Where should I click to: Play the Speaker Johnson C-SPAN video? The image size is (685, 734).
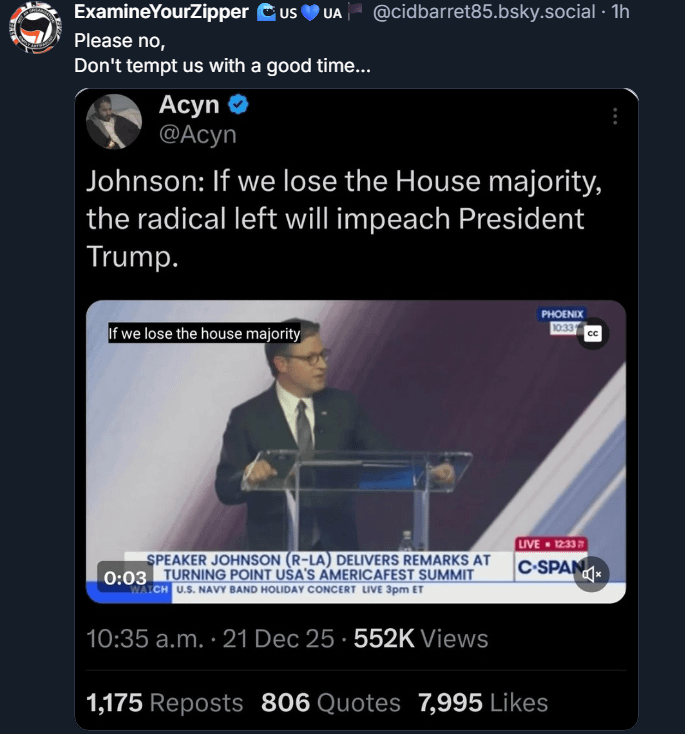coord(355,450)
